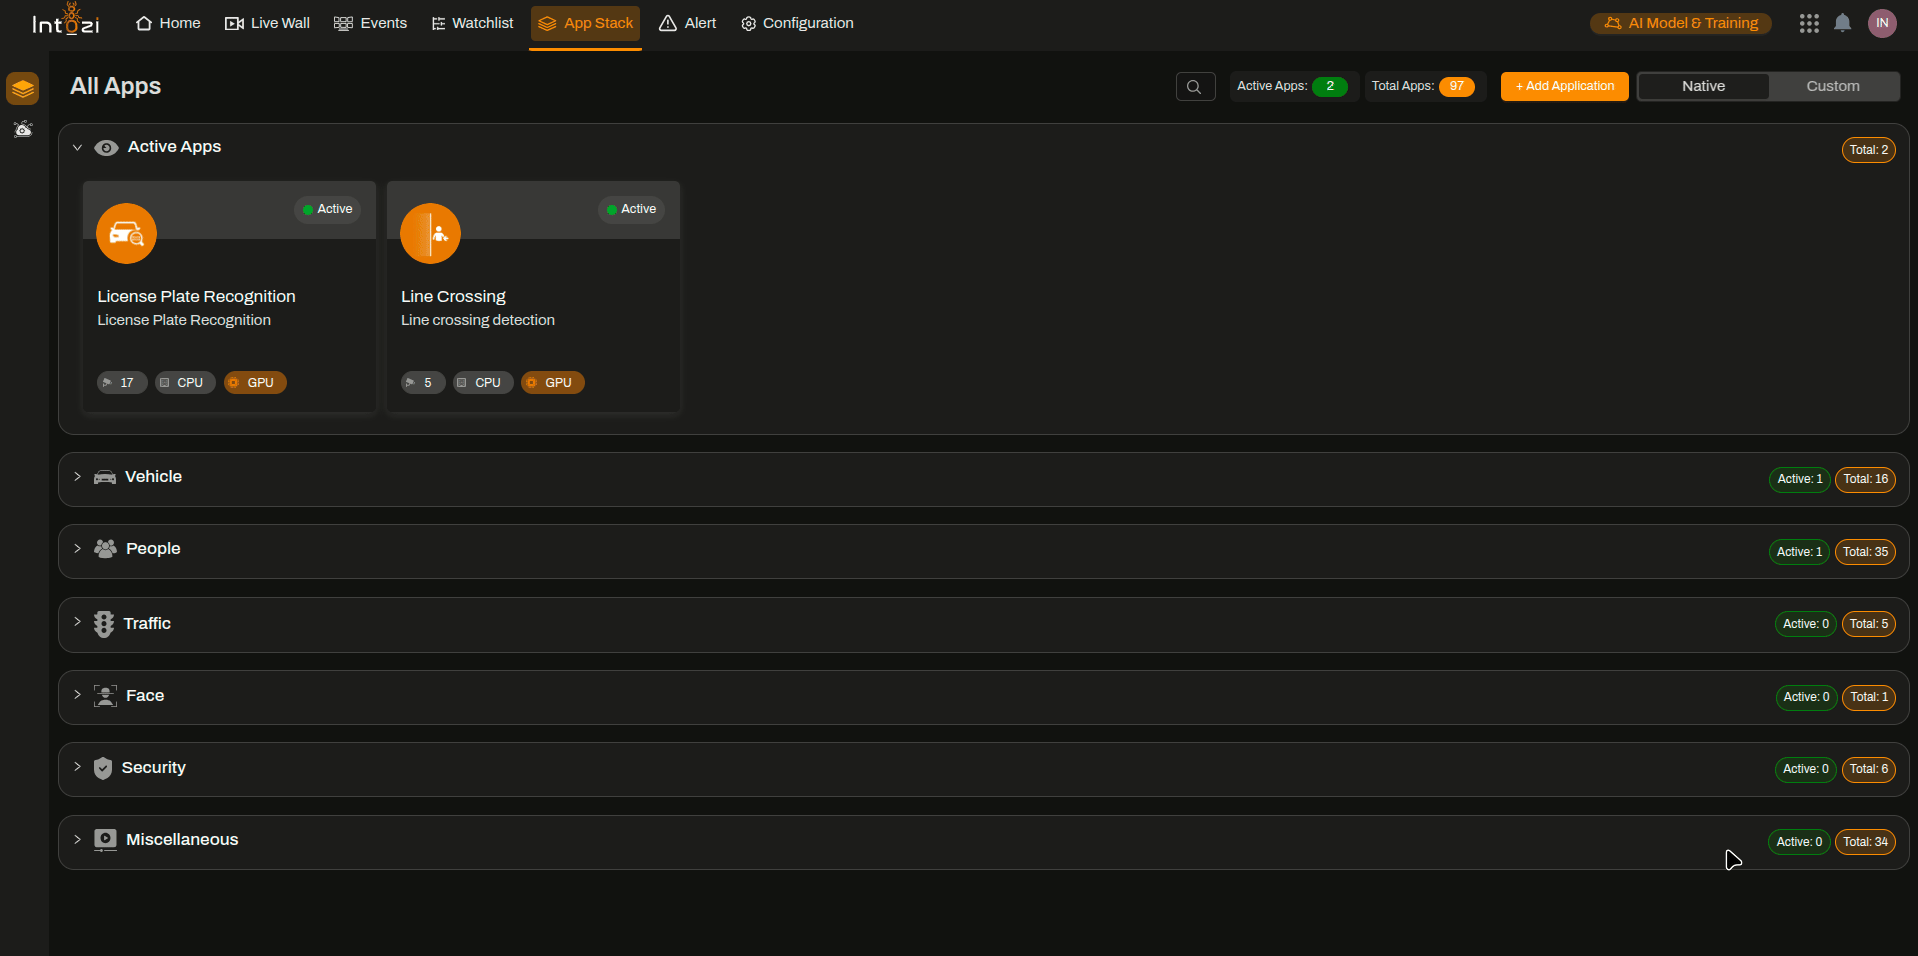Click the second sidebar icon below layers
The height and width of the screenshot is (956, 1918).
click(x=23, y=129)
